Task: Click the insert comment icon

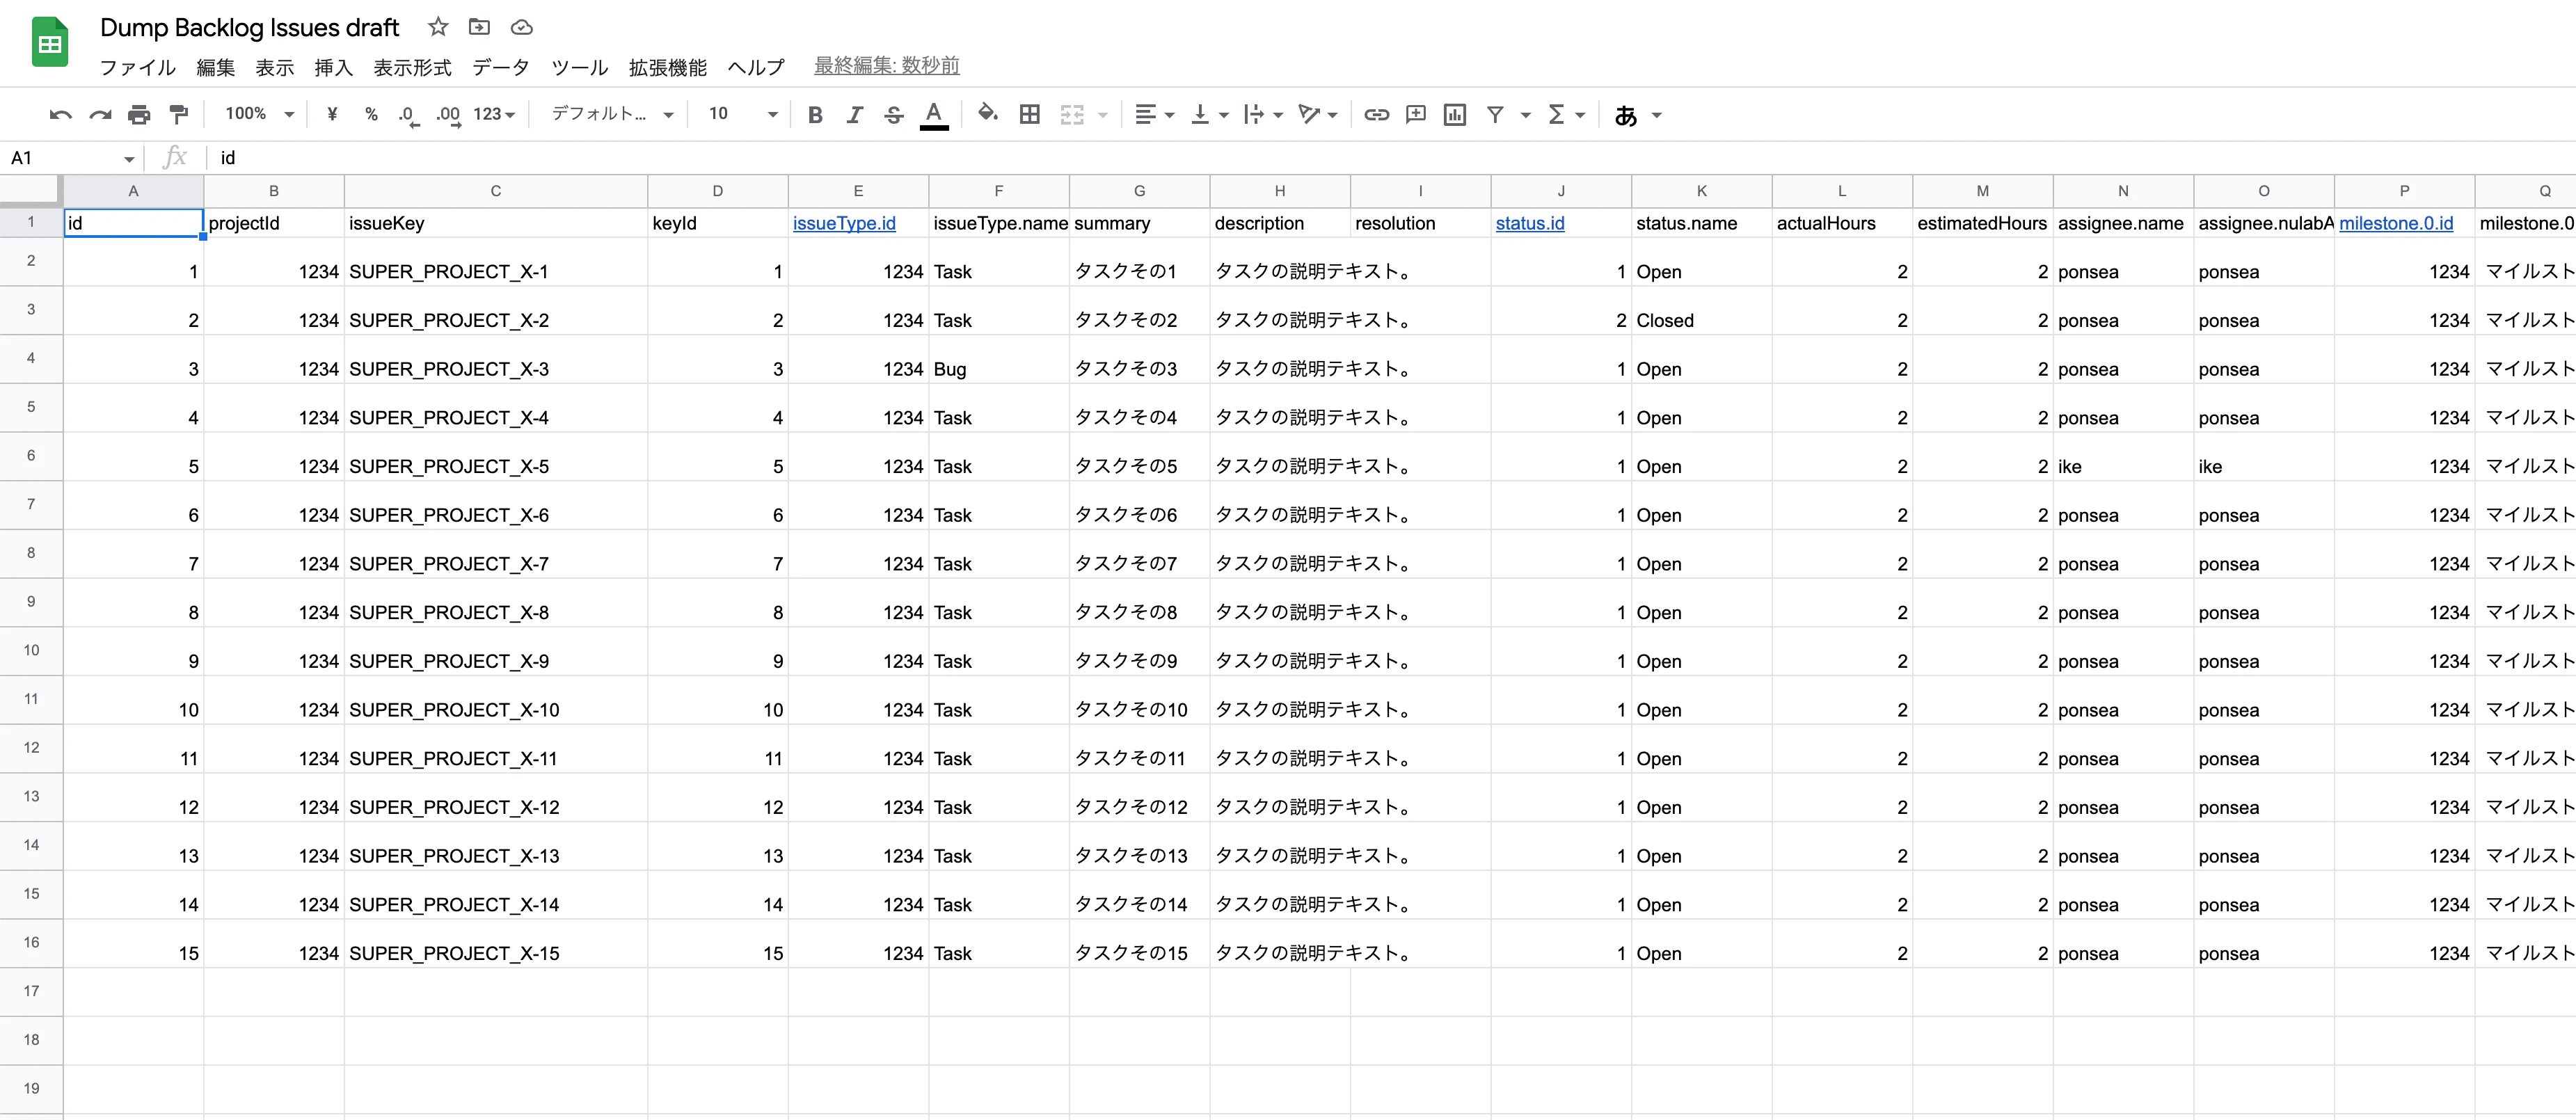Action: (1415, 115)
